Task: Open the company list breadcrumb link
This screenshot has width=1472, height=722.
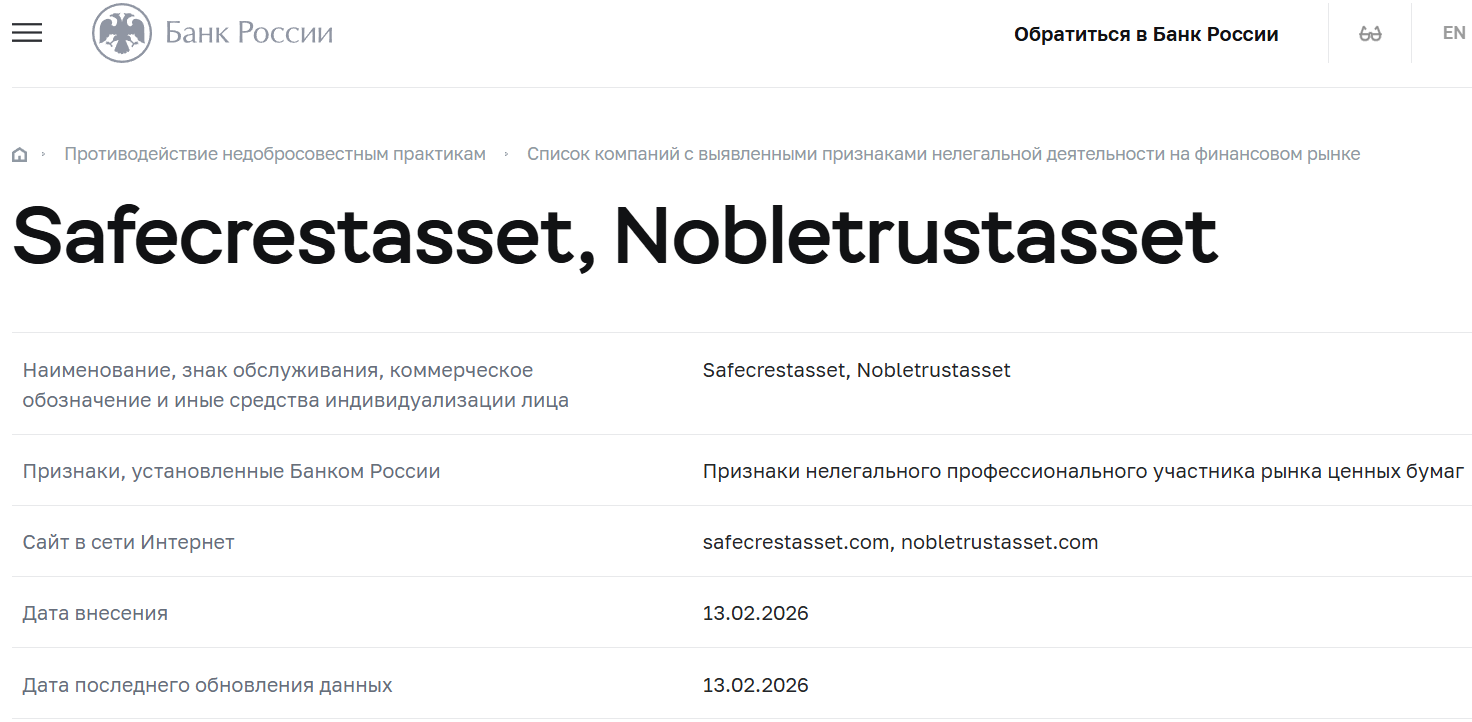Action: point(943,153)
